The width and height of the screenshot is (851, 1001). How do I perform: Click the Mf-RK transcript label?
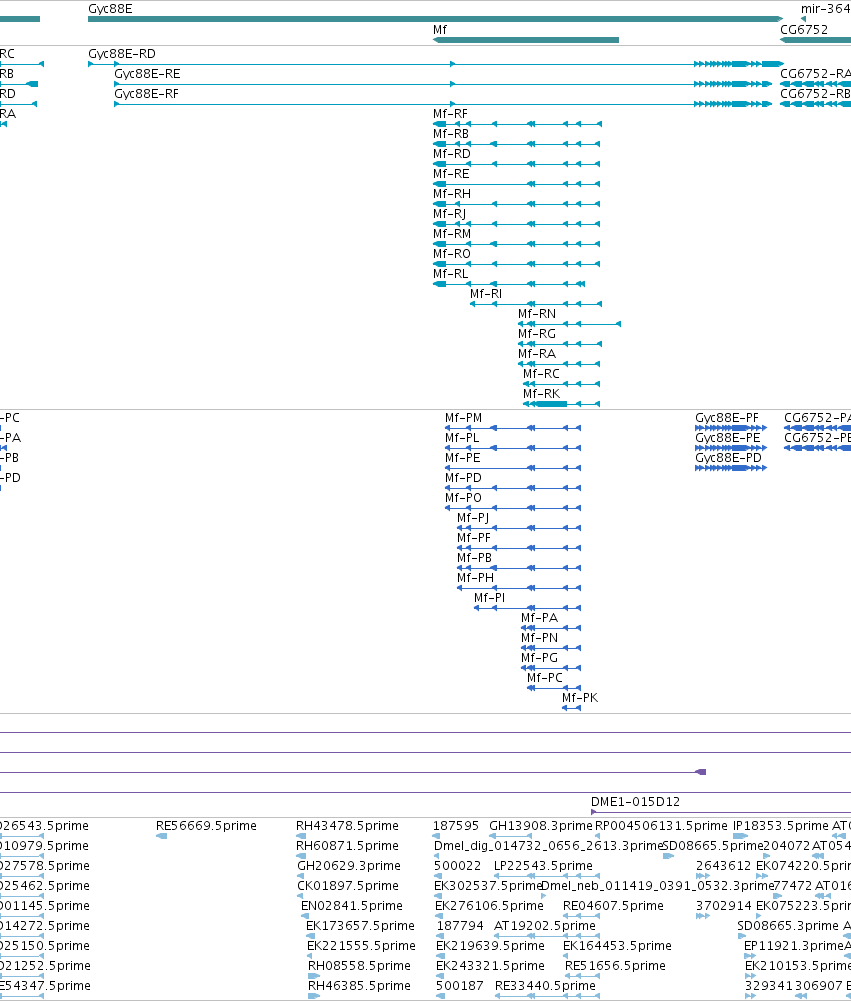tap(541, 394)
